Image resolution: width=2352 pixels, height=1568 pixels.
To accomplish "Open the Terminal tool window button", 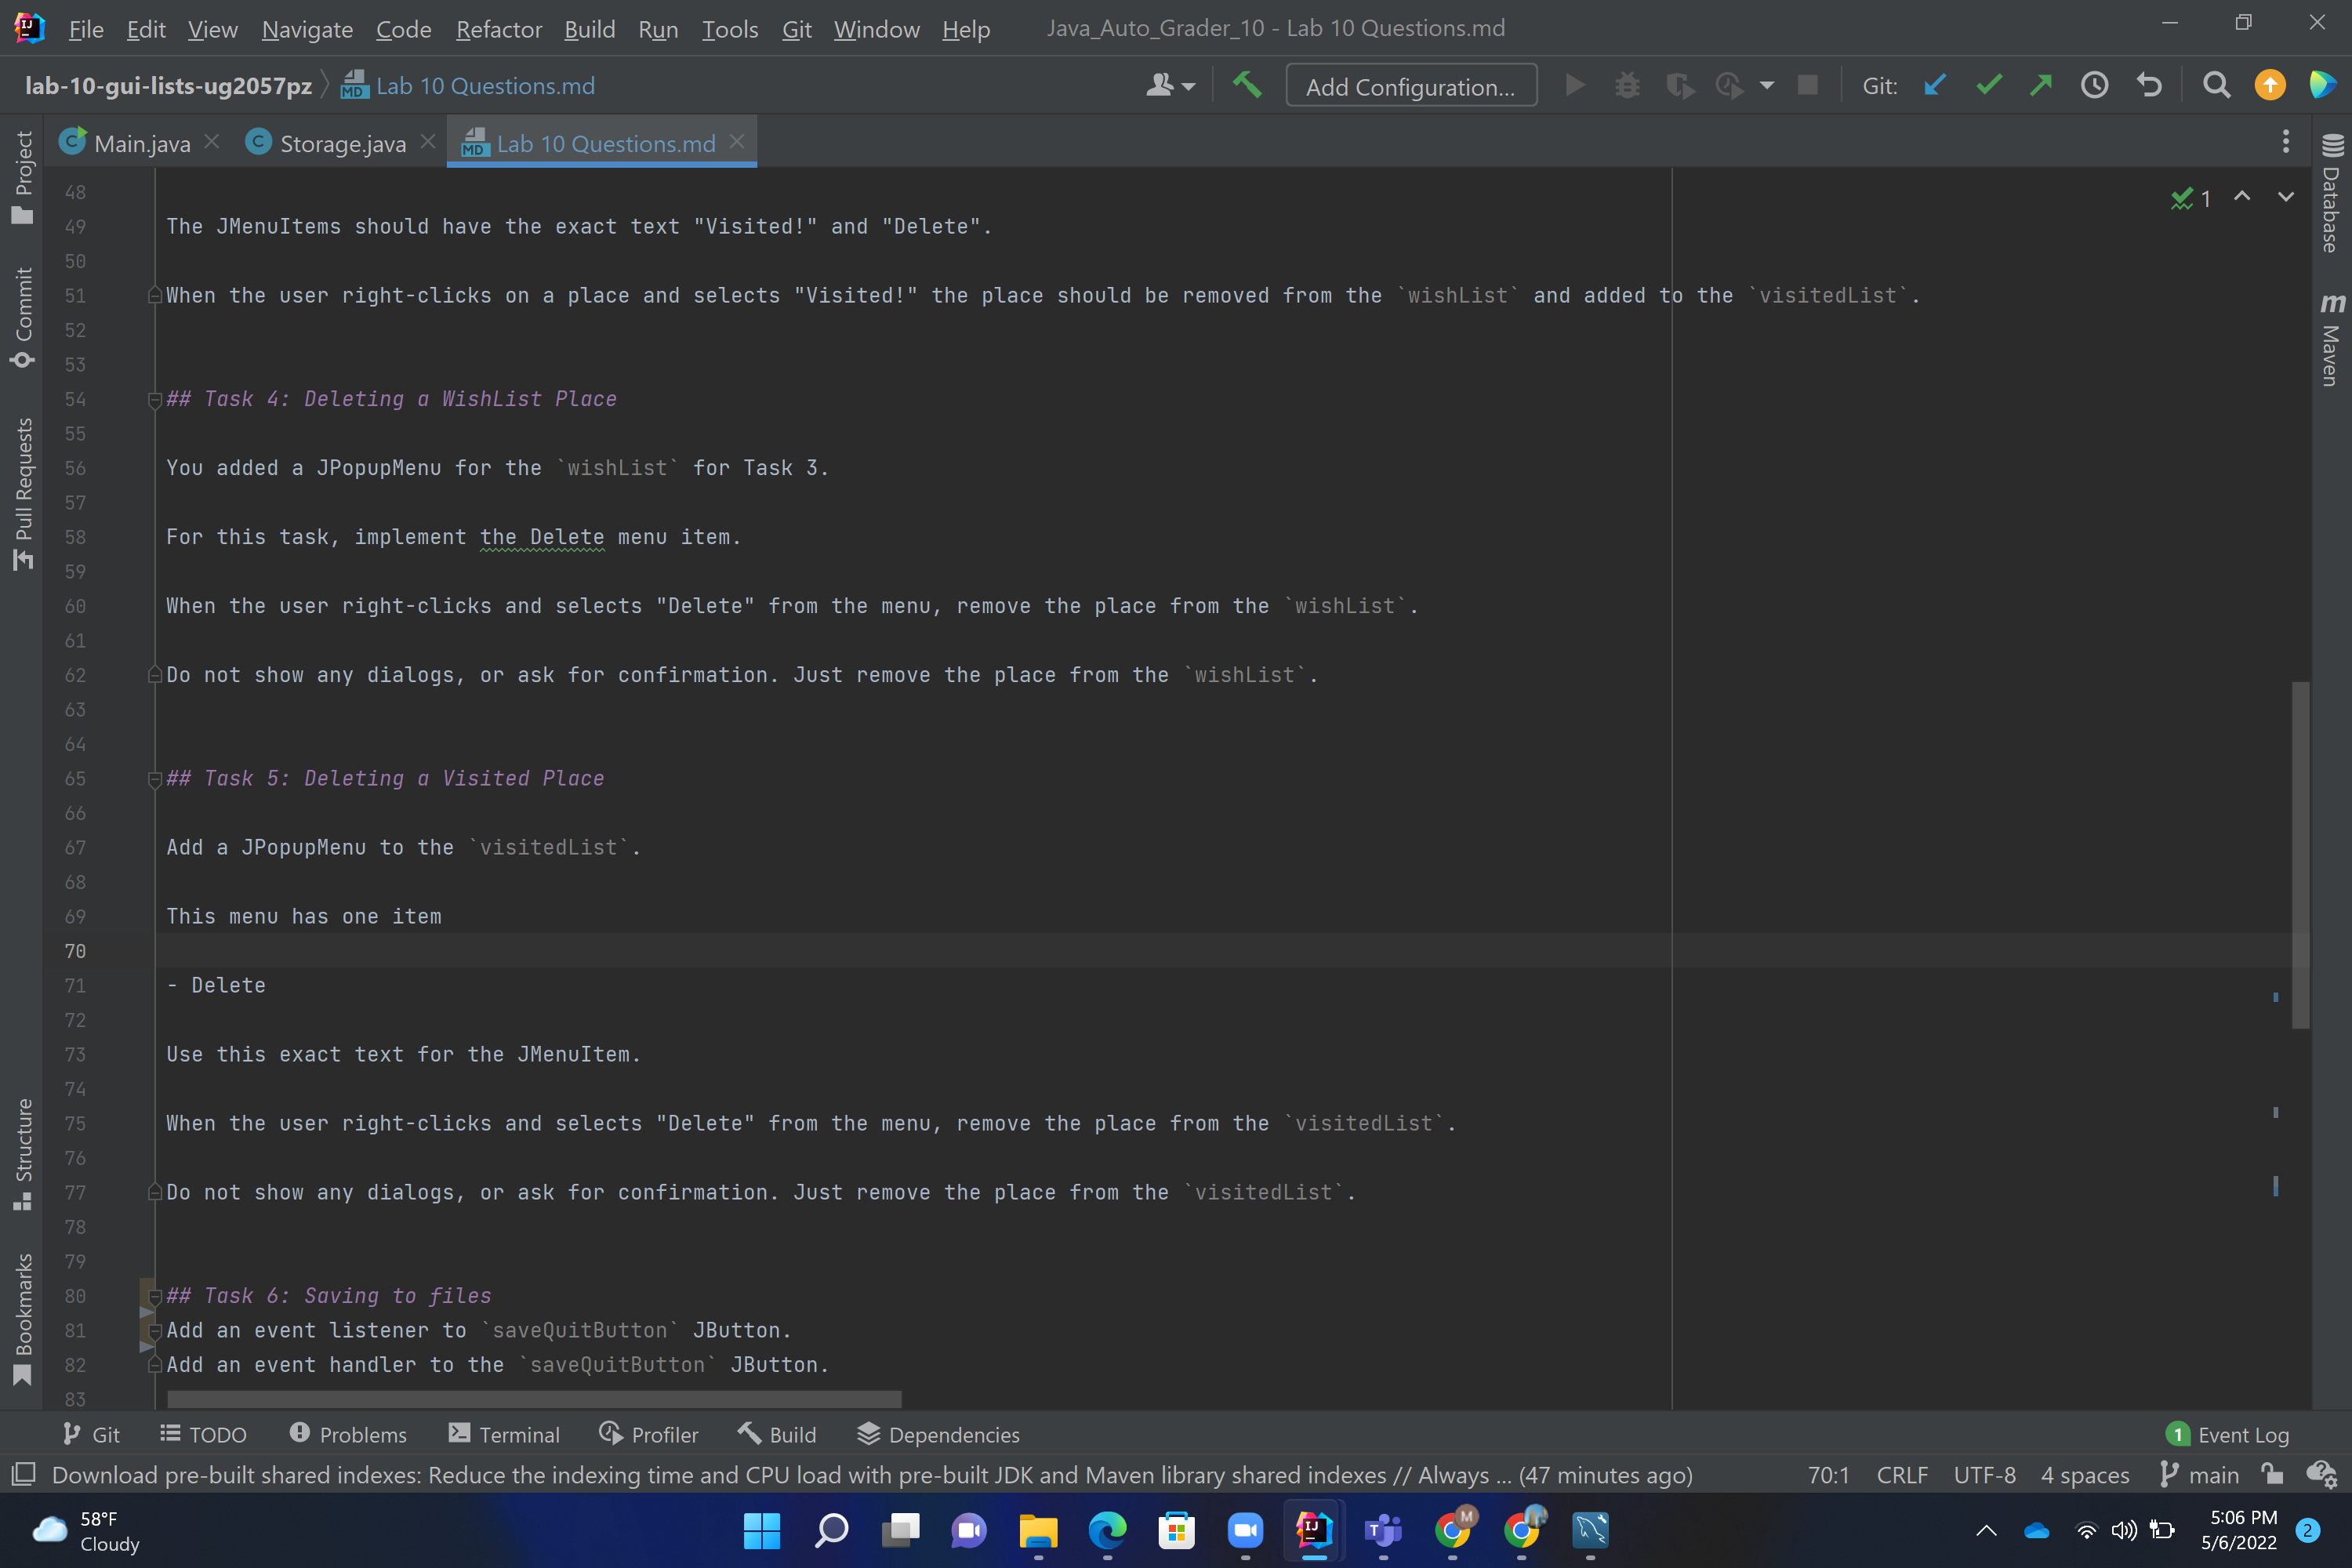I will tap(504, 1434).
